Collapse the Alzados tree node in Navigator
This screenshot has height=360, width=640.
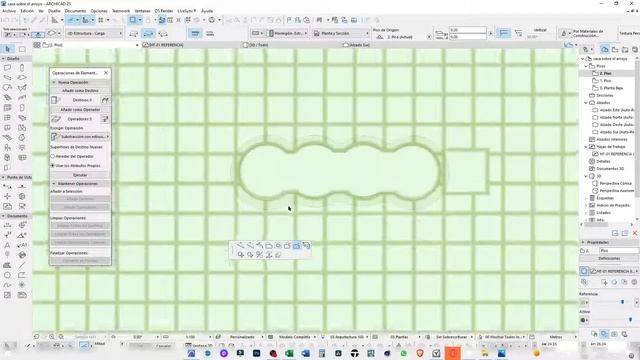click(x=586, y=103)
